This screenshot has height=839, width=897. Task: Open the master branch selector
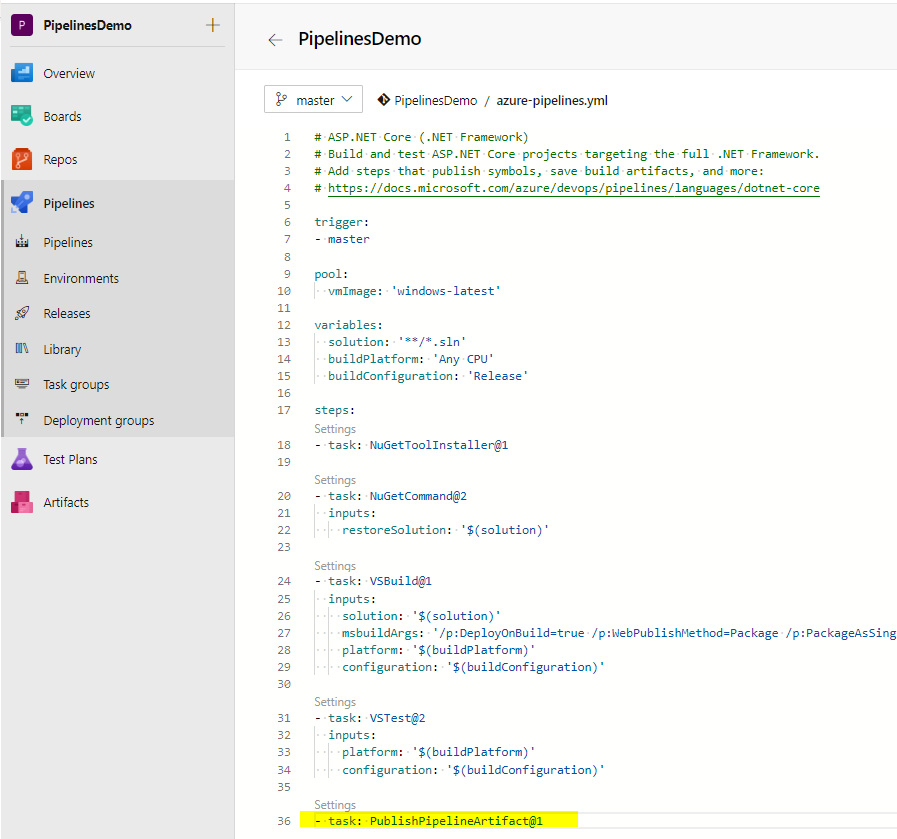point(313,99)
